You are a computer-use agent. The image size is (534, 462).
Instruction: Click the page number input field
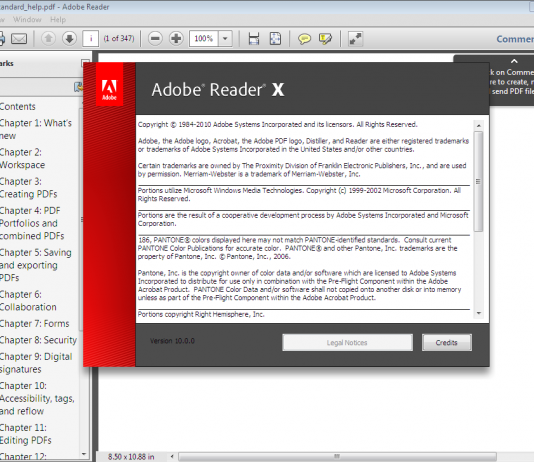[91, 38]
